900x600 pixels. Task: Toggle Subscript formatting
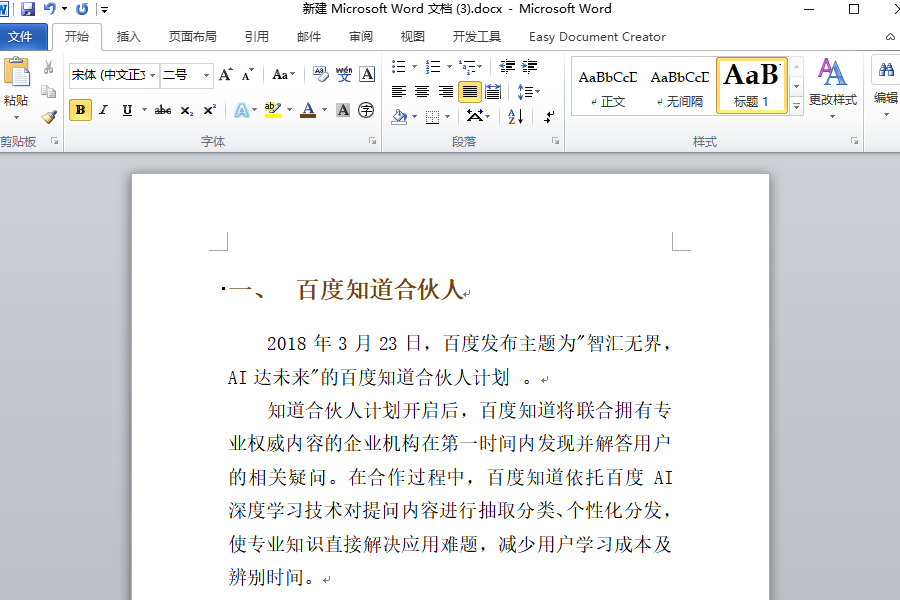[x=187, y=110]
